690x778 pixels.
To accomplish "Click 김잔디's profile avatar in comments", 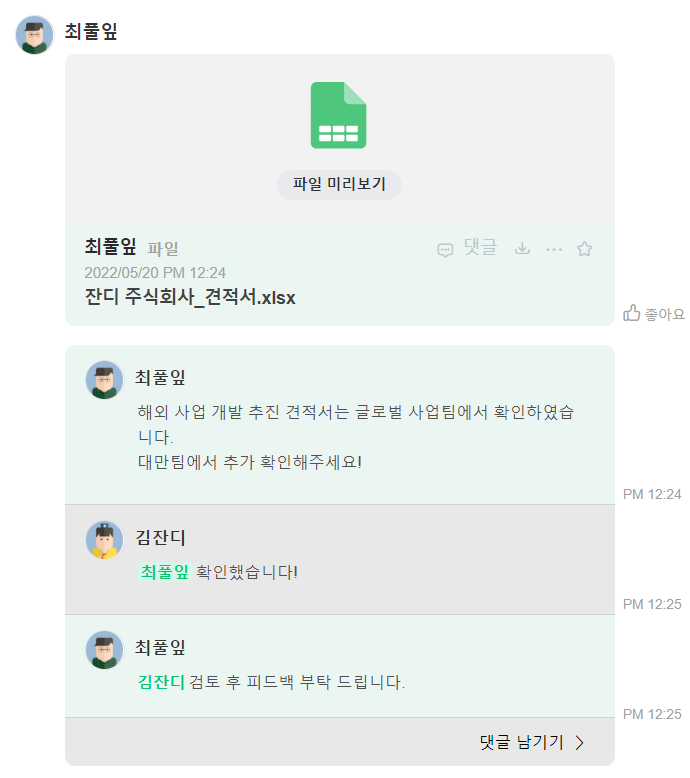I will click(104, 540).
